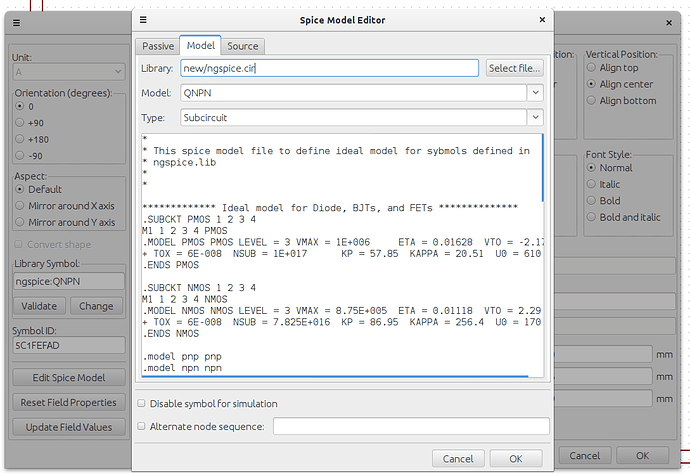690x474 pixels.
Task: Select Align top vertical position
Action: (591, 67)
